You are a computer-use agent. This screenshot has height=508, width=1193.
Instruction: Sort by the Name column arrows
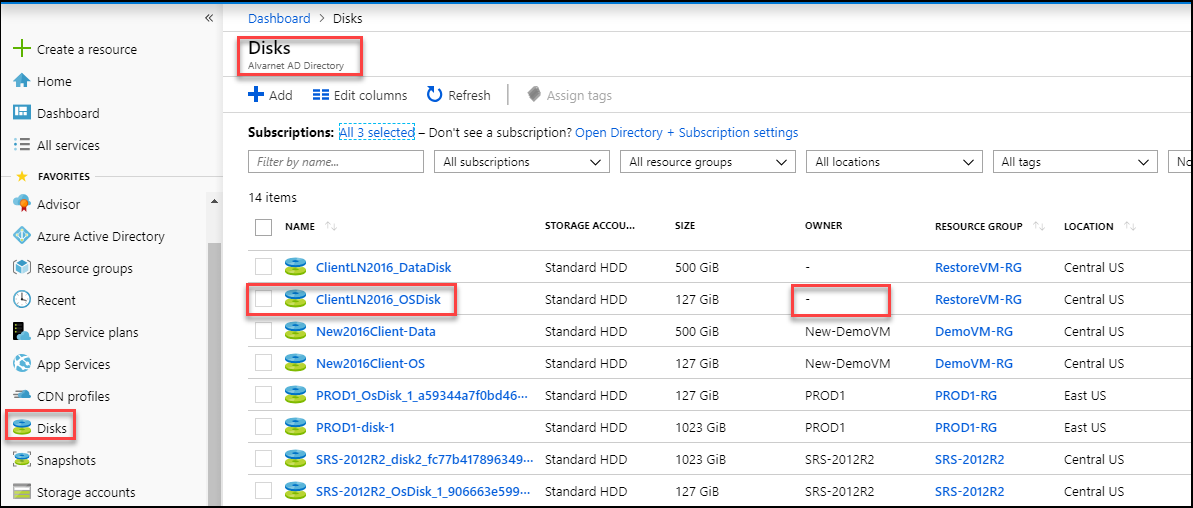tap(330, 227)
